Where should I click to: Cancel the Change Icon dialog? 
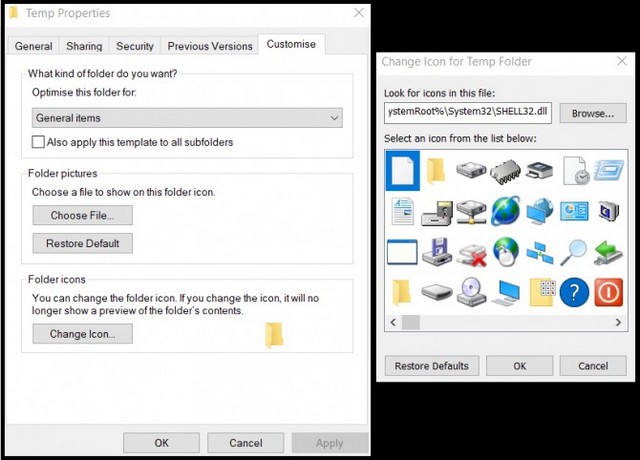point(593,366)
